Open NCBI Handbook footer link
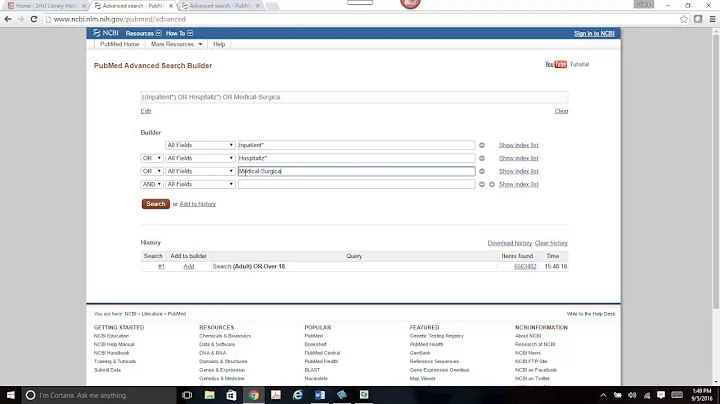720x404 pixels. pos(112,353)
